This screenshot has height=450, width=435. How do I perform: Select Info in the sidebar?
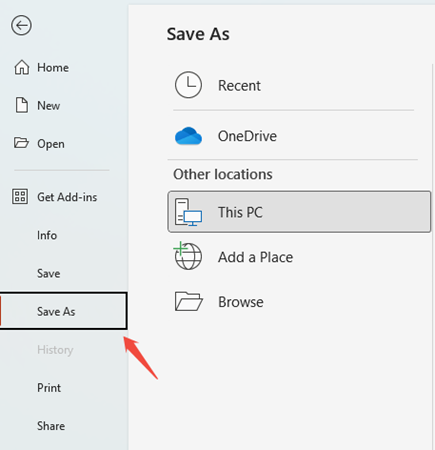(47, 235)
